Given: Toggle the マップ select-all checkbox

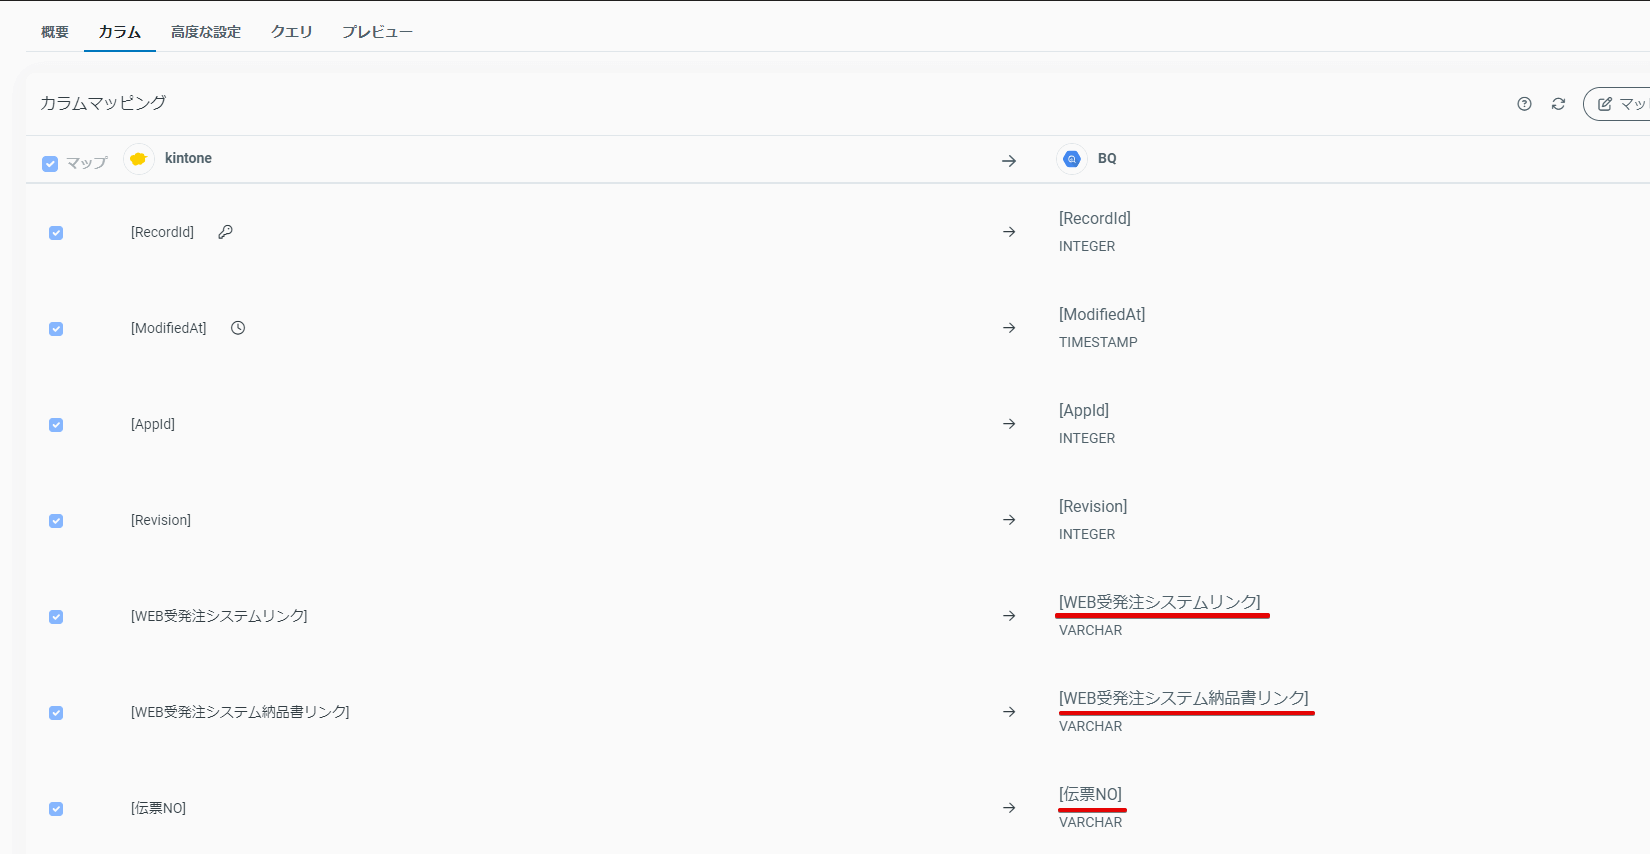Looking at the screenshot, I should (x=50, y=164).
